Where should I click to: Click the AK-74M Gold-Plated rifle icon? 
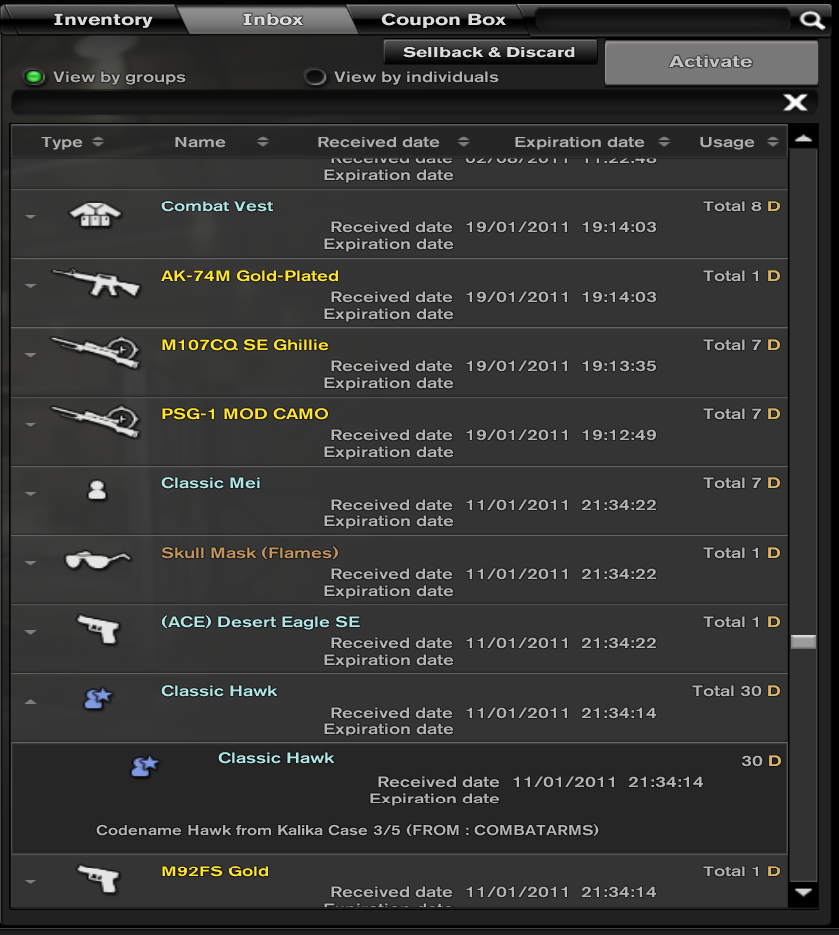point(95,282)
